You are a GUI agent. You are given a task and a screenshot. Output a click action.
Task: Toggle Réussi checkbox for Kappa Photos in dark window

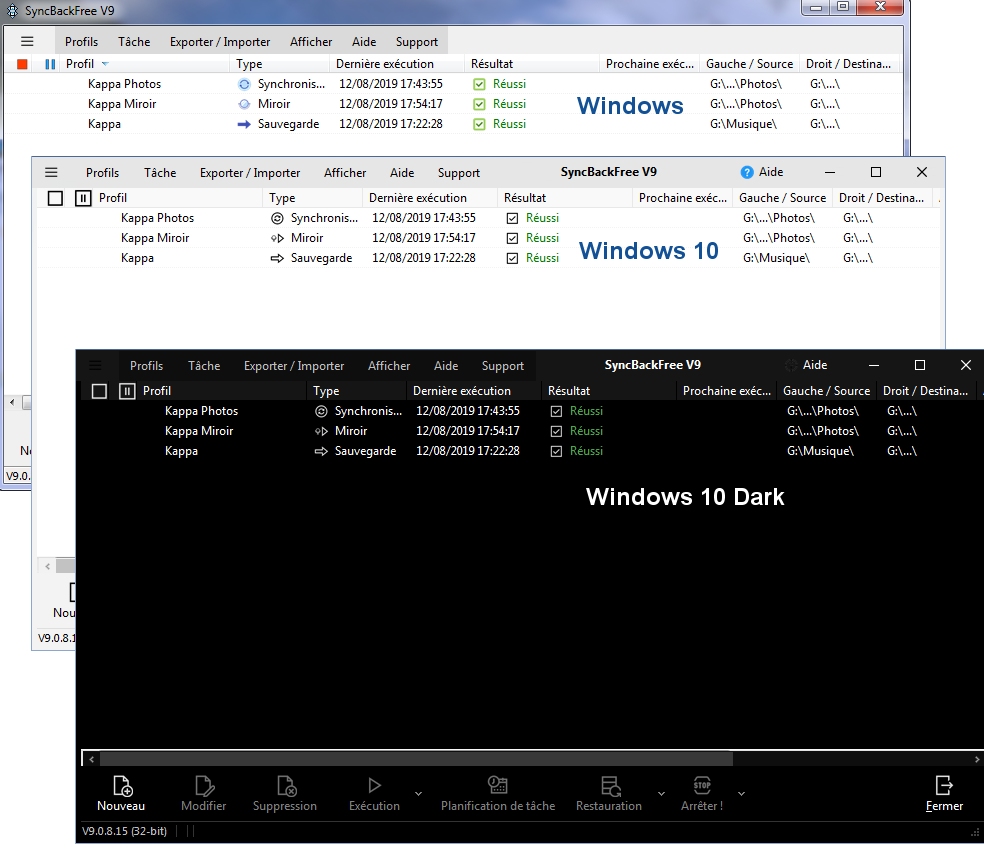(x=556, y=411)
